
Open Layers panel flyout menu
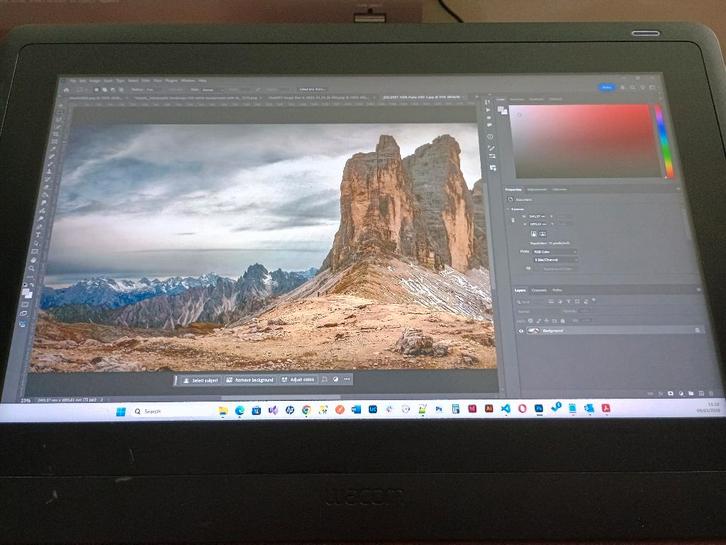[x=699, y=290]
